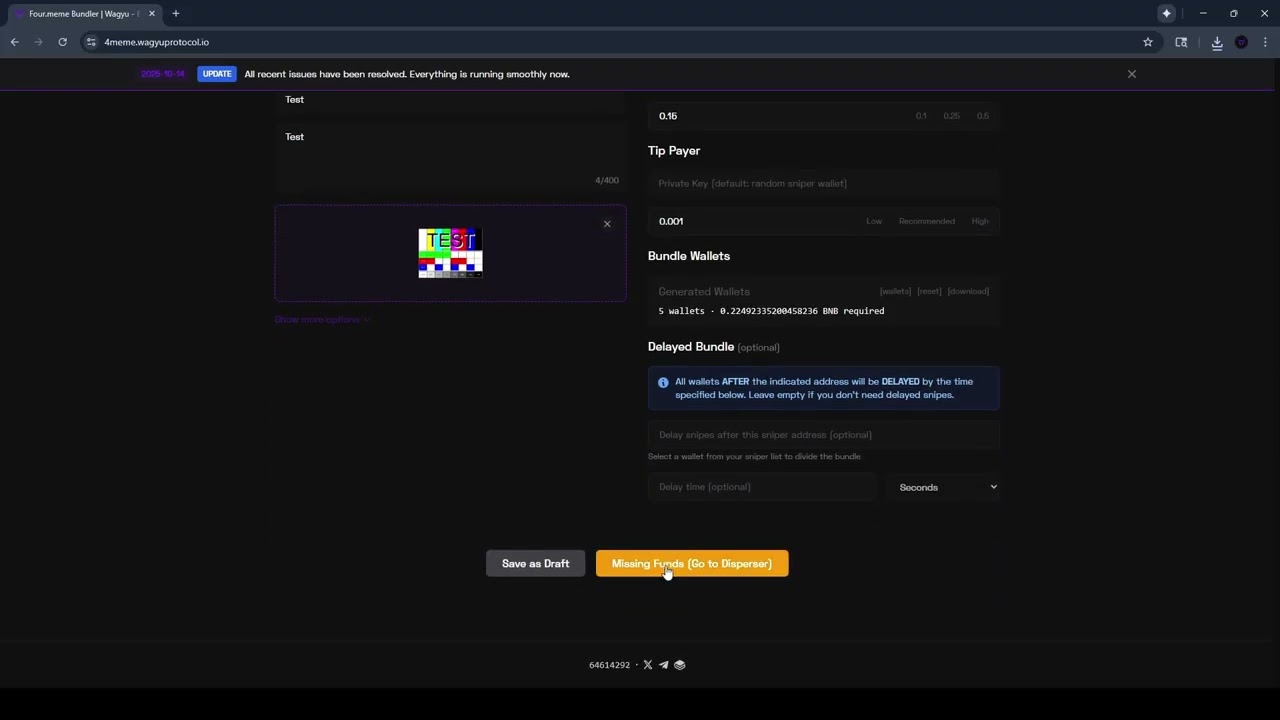The image size is (1280, 720).
Task: Open the Telegram link in footer
Action: (663, 665)
